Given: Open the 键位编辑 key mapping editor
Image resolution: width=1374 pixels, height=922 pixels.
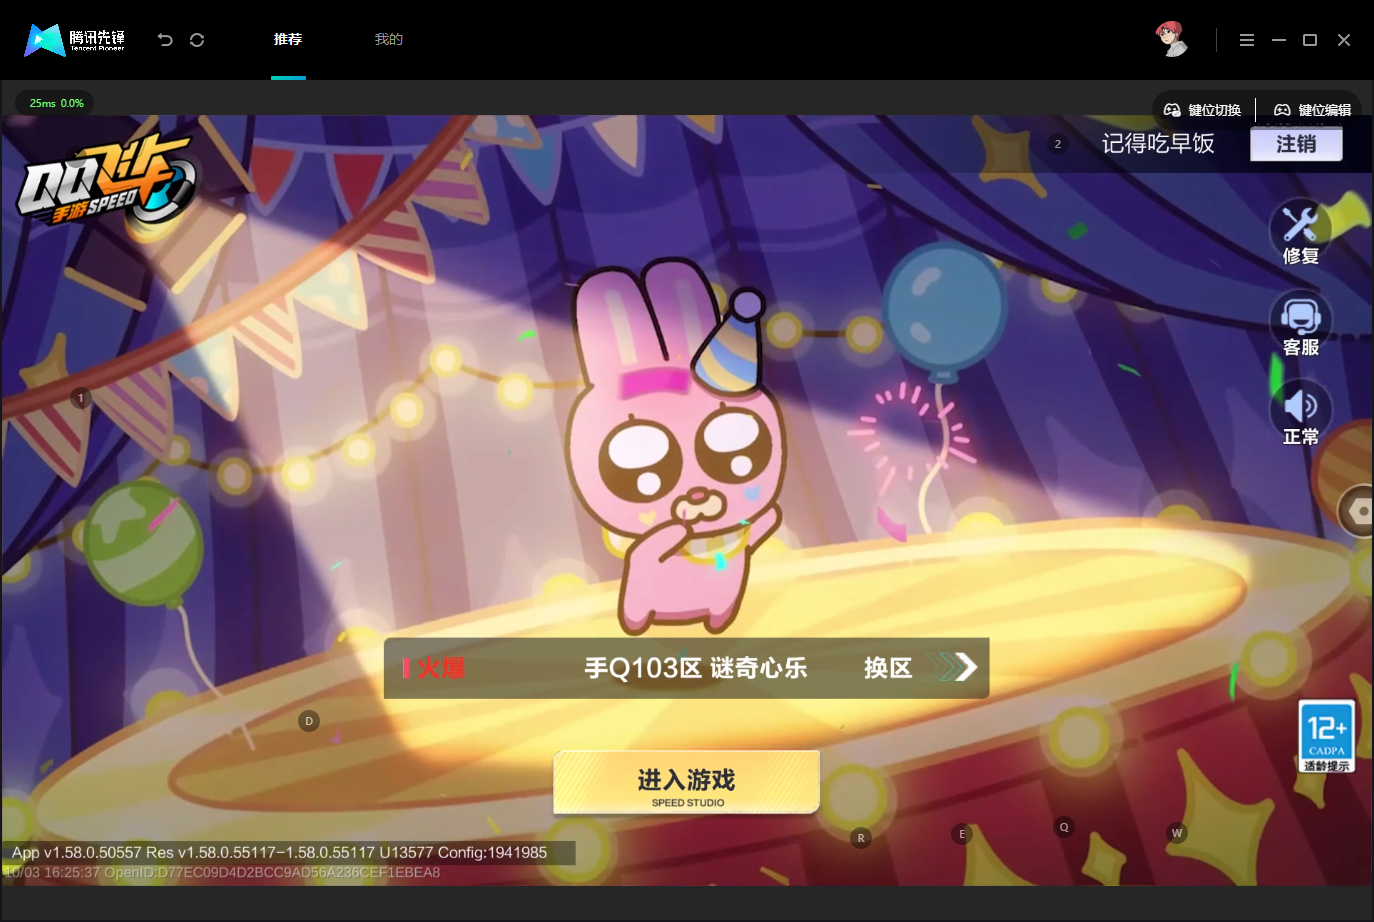Looking at the screenshot, I should (1312, 110).
